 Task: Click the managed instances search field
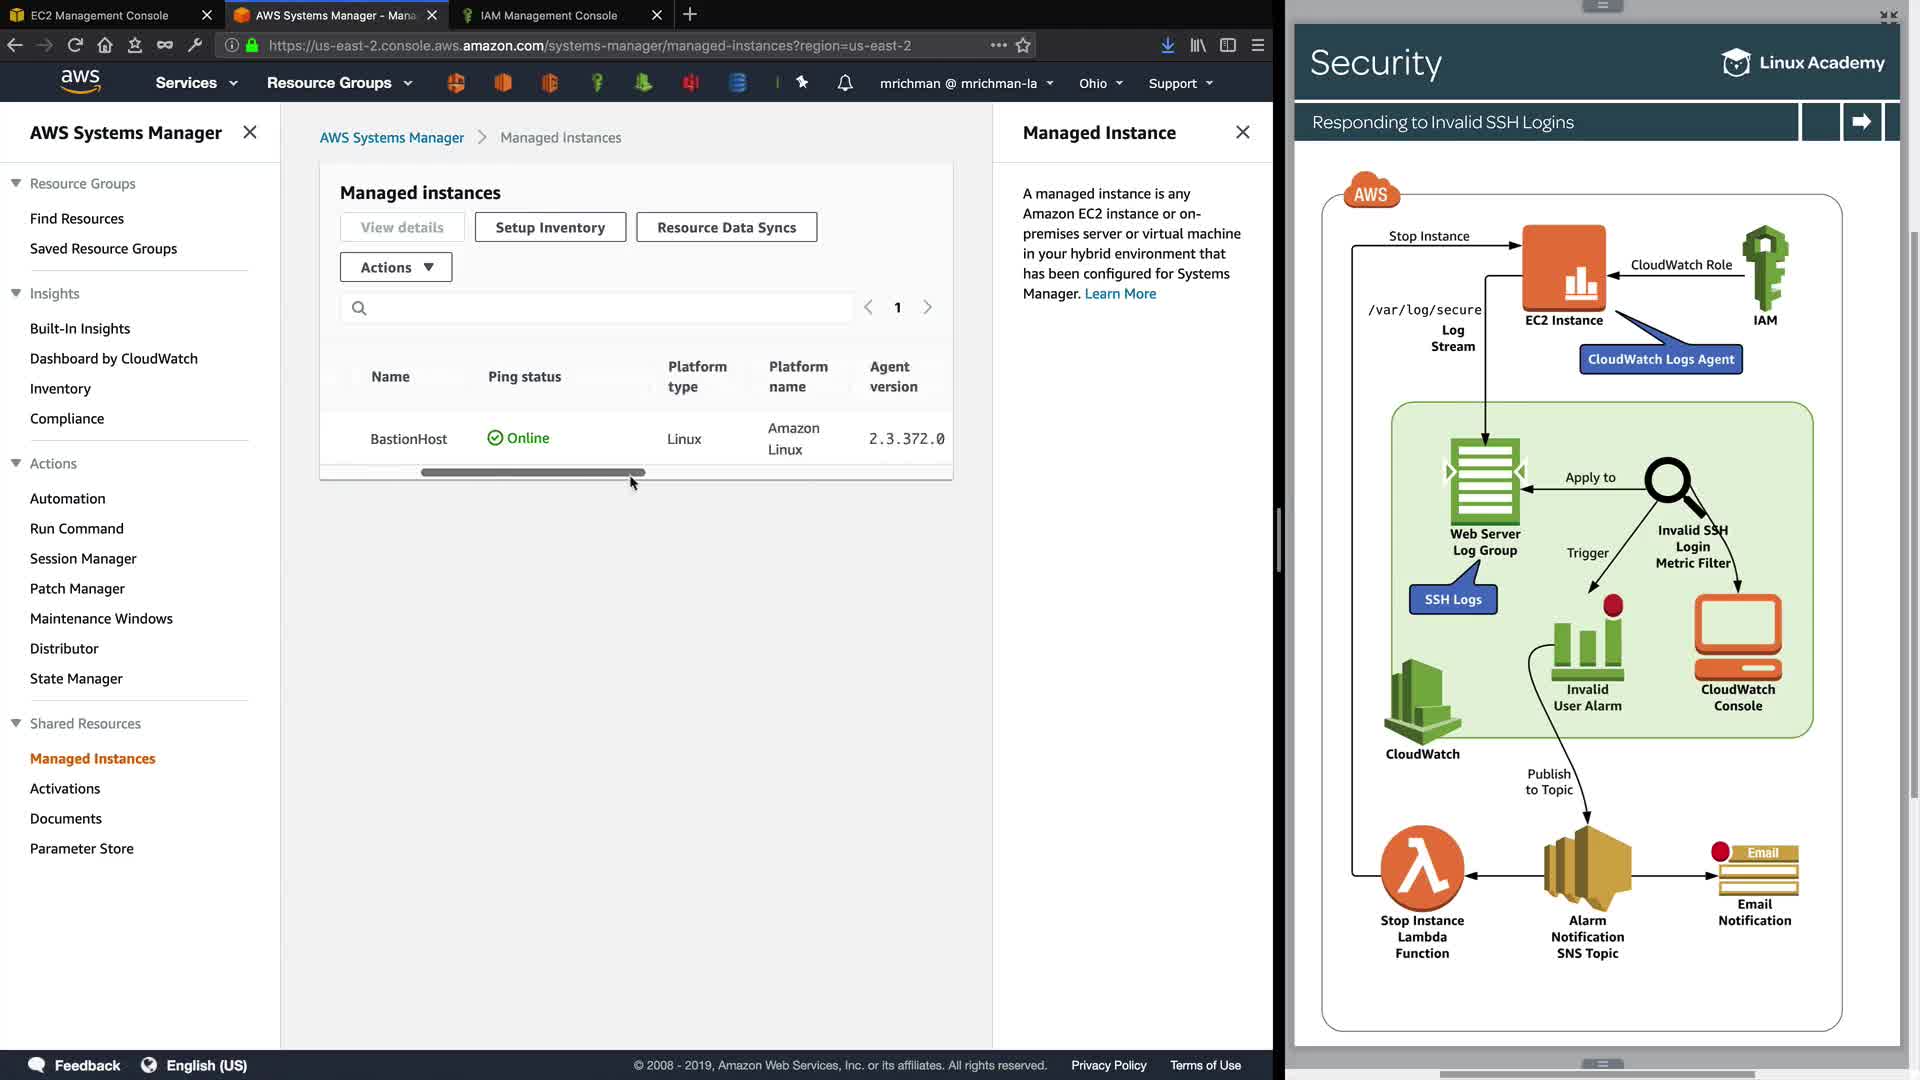click(x=600, y=308)
